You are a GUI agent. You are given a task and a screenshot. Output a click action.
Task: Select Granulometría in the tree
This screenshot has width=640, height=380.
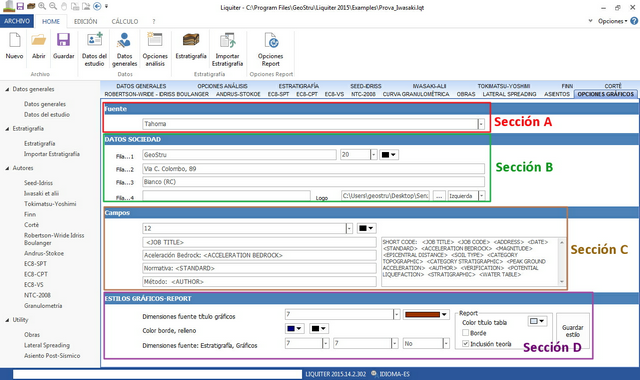[43, 306]
